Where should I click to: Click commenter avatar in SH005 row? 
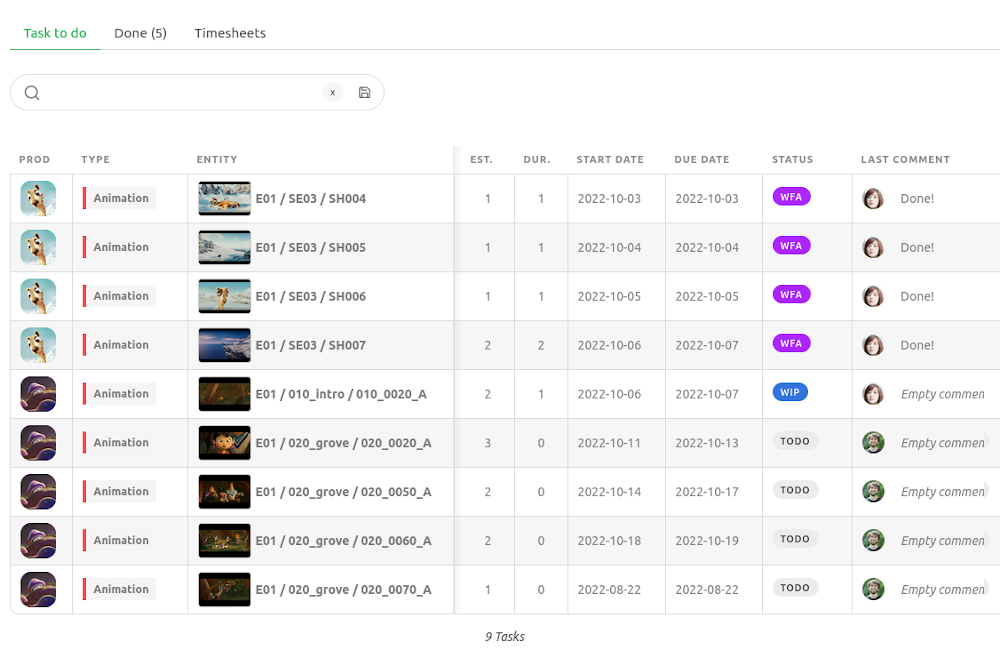click(873, 247)
